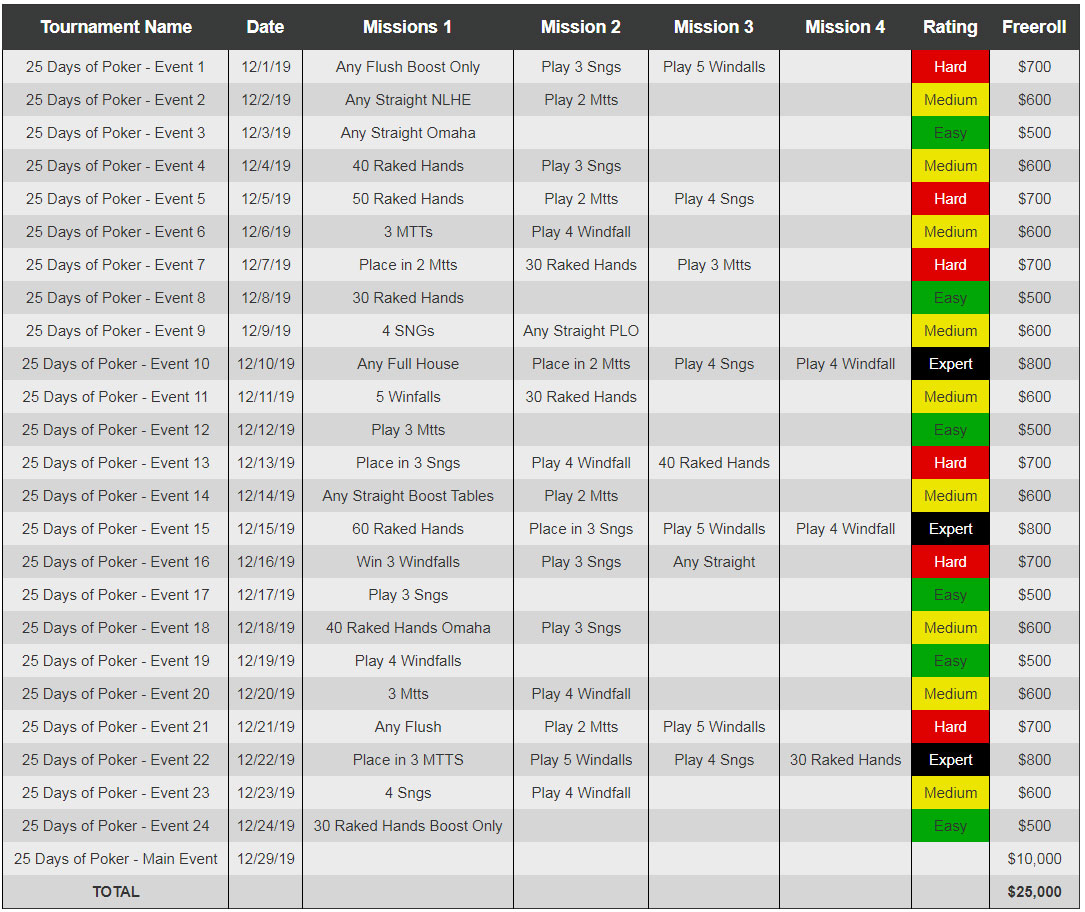Click 'Win 3 Windfalls' cell
1085x912 pixels.
coord(408,562)
